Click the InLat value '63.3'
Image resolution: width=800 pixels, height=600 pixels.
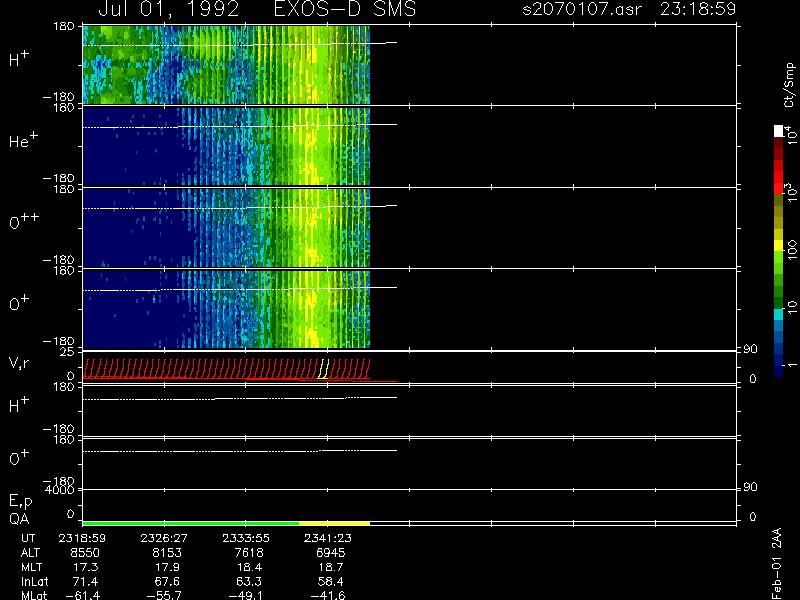tap(249, 581)
